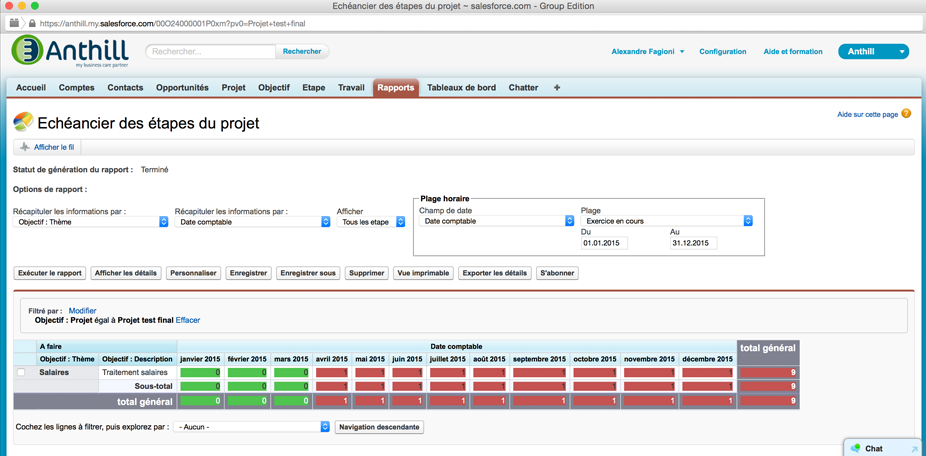Click the Effacer filter link
This screenshot has width=926, height=456.
pyautogui.click(x=188, y=320)
